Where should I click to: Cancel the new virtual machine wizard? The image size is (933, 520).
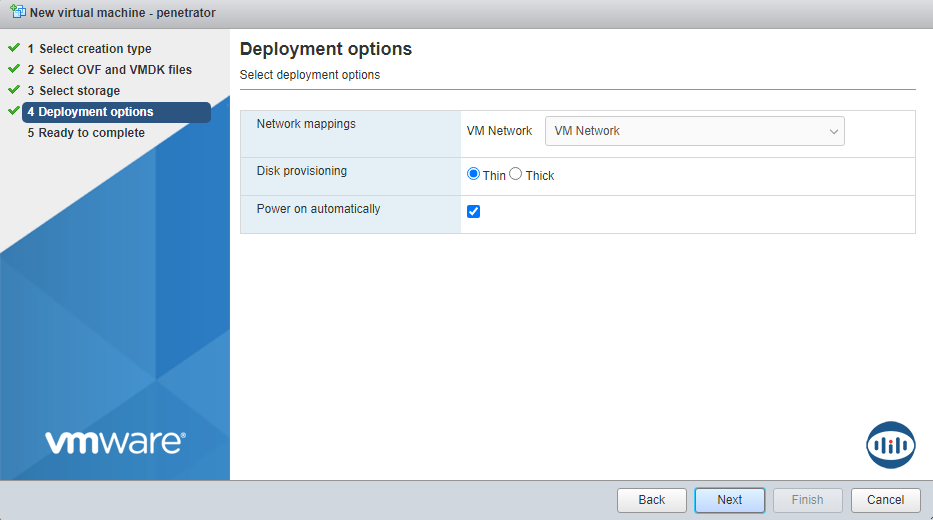click(x=885, y=500)
